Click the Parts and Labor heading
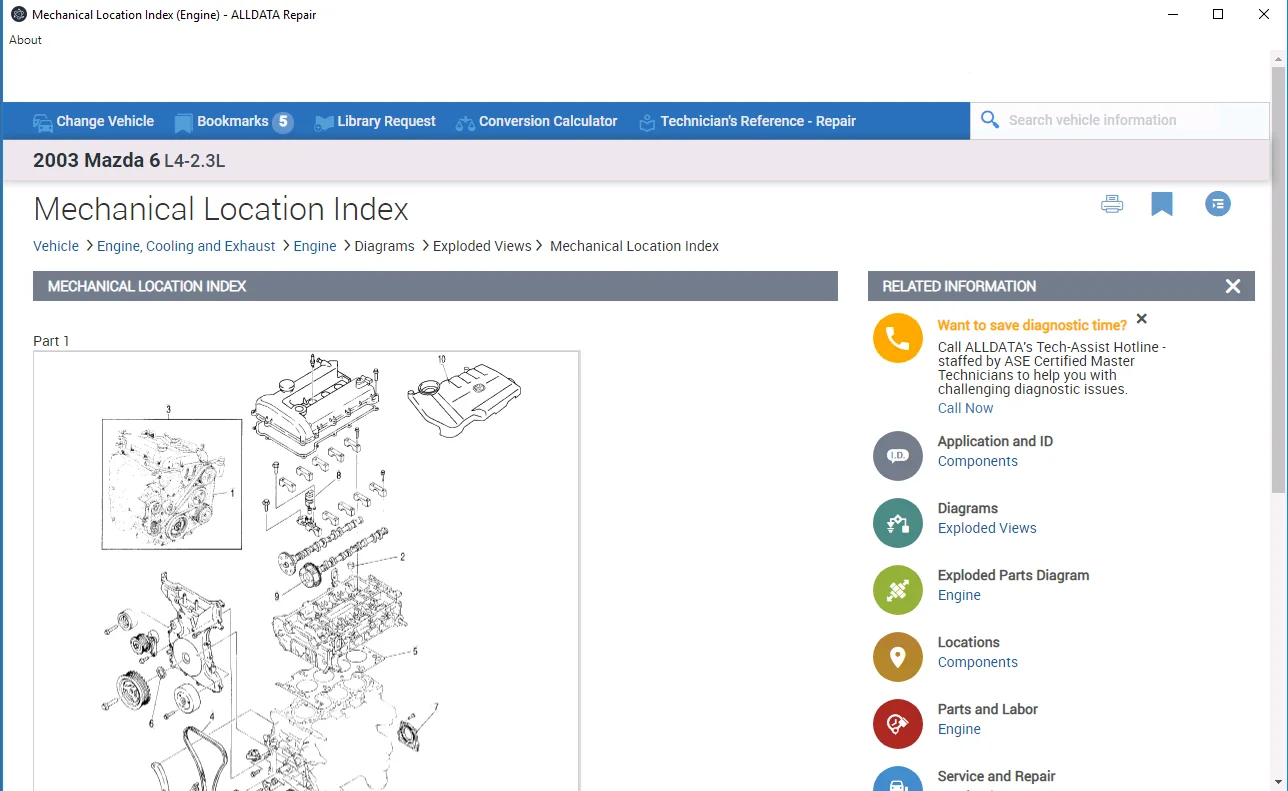Viewport: 1288px width, 791px height. (x=988, y=709)
